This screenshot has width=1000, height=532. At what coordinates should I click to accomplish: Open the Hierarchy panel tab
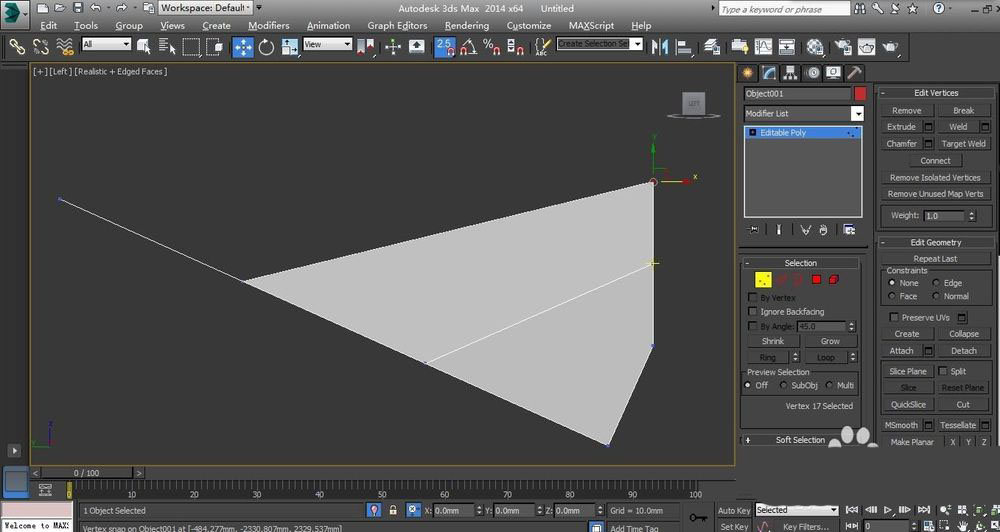(790, 73)
